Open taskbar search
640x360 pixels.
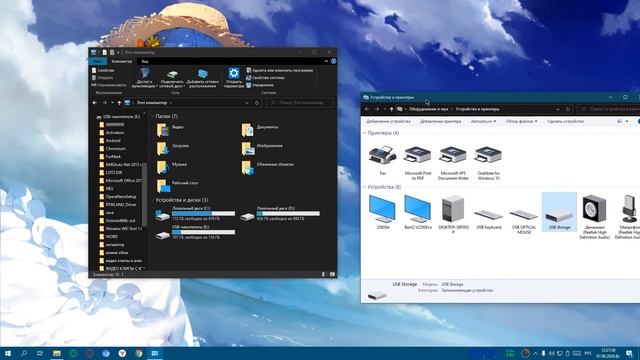[x=24, y=353]
